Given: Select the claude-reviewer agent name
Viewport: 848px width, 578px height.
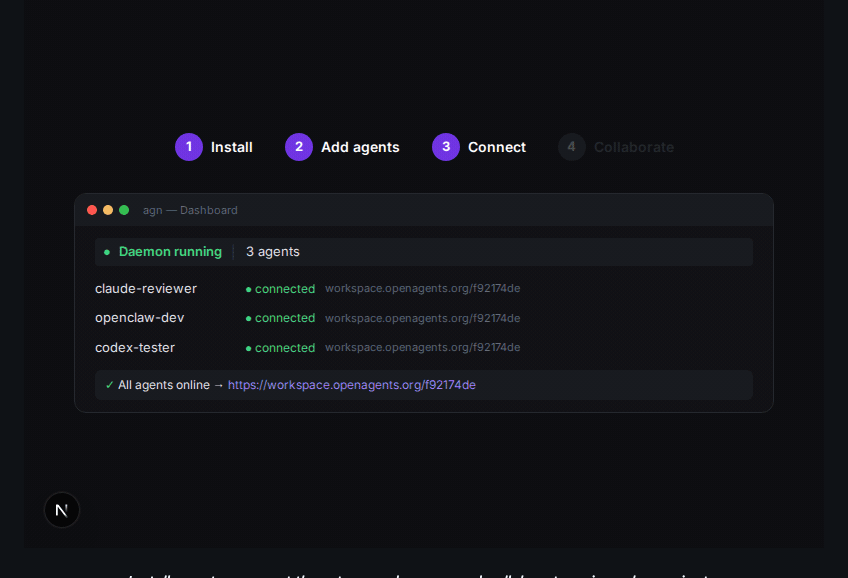Looking at the screenshot, I should click(x=146, y=289).
